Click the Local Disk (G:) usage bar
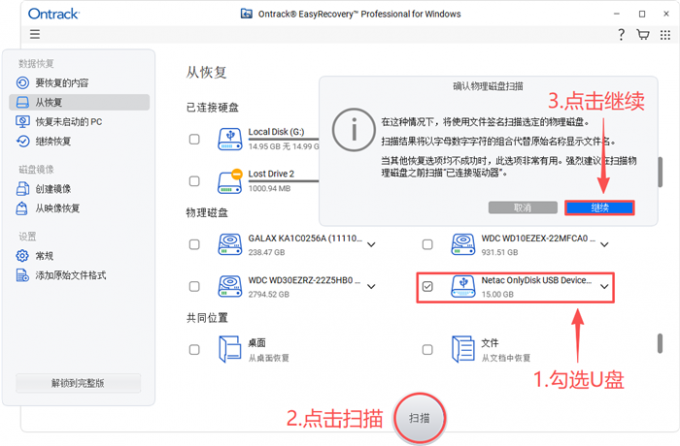Viewport: 680px width, 446px height. pos(284,140)
